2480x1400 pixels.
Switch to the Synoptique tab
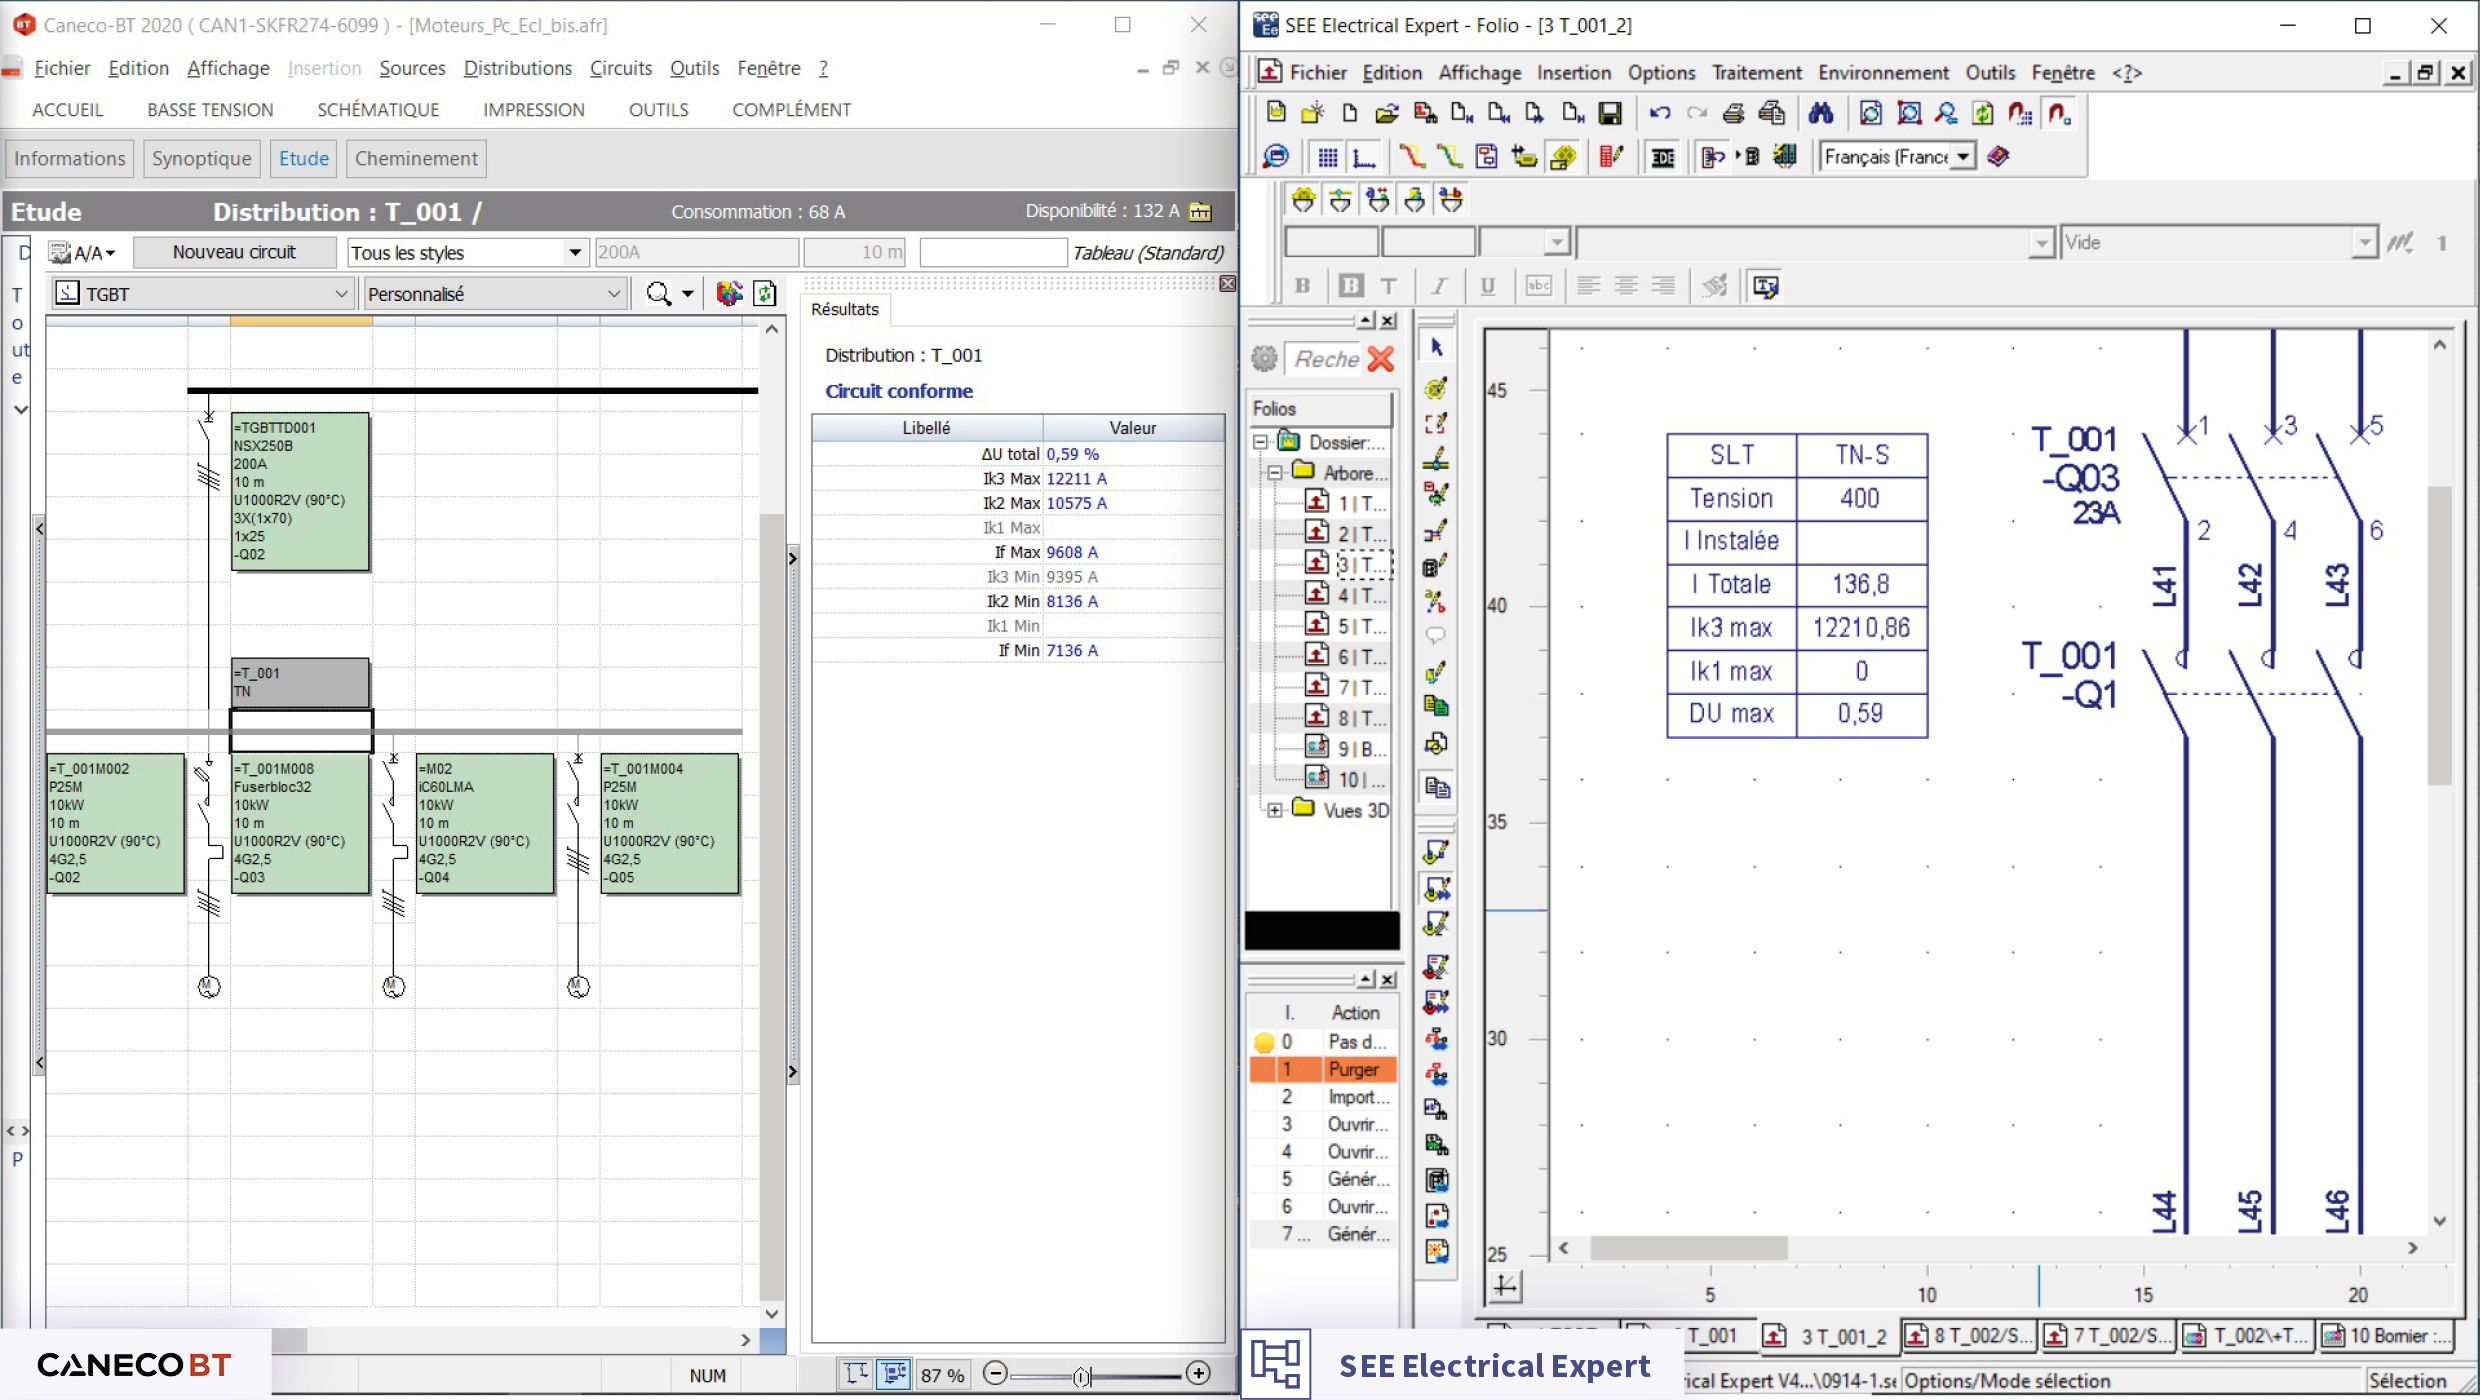(201, 158)
